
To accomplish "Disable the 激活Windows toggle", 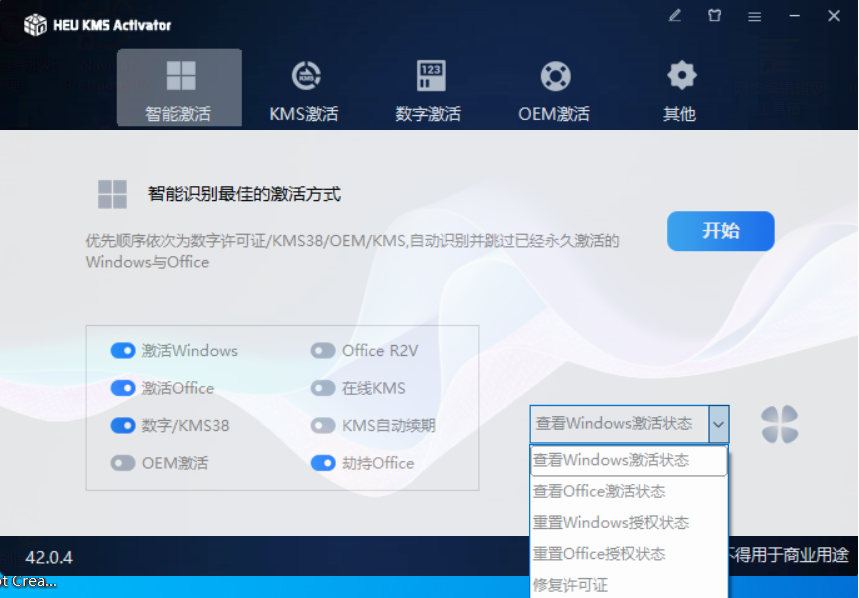I will click(123, 351).
